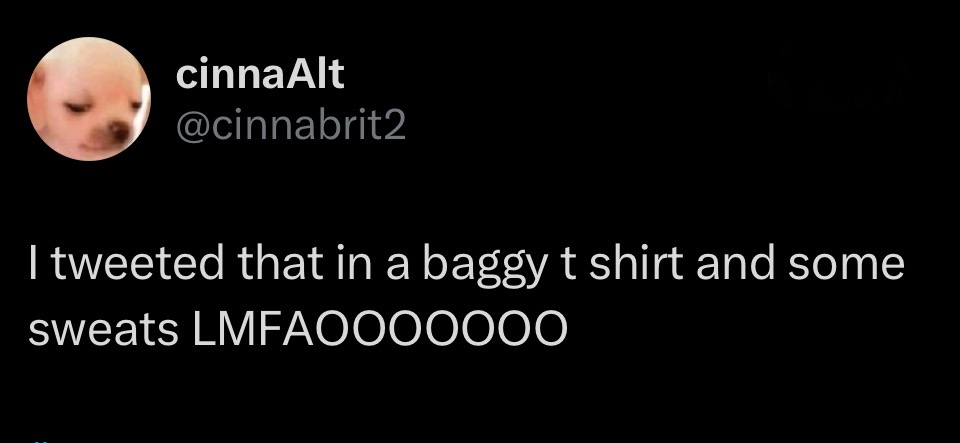The image size is (960, 443).
Task: Click the word 'baggy' in the tweet
Action: click(x=484, y=267)
